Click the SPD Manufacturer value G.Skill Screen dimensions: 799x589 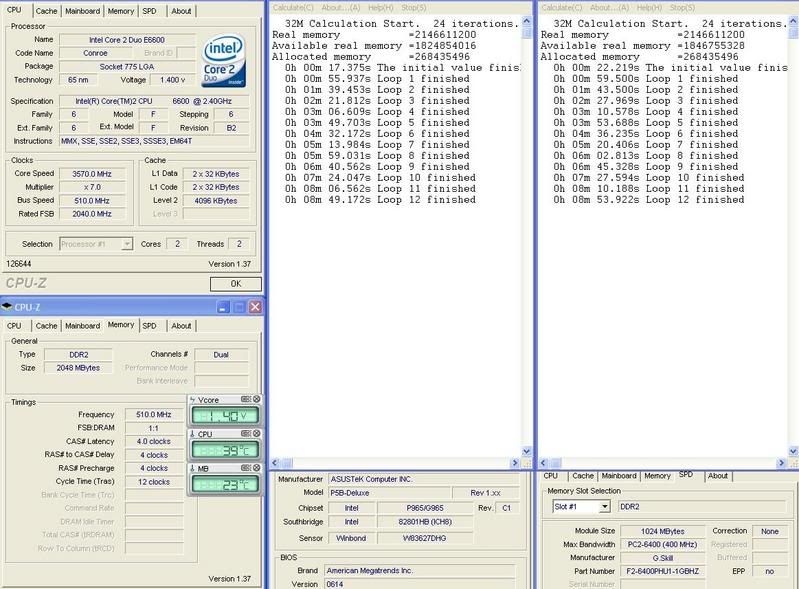pyautogui.click(x=662, y=558)
